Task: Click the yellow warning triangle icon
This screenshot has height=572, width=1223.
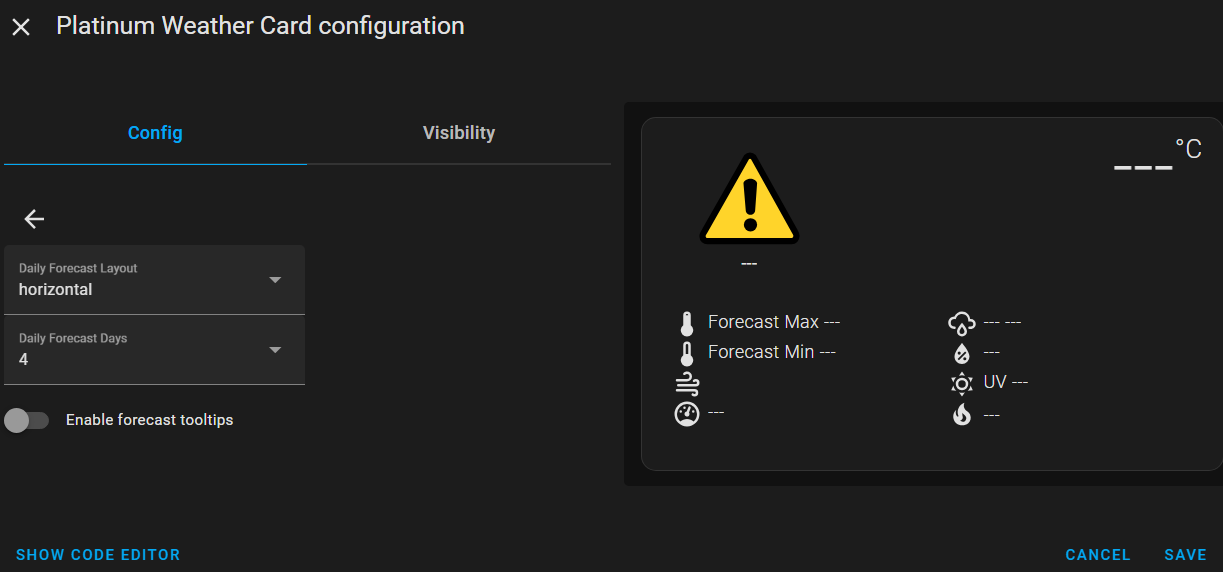Action: pos(749,199)
